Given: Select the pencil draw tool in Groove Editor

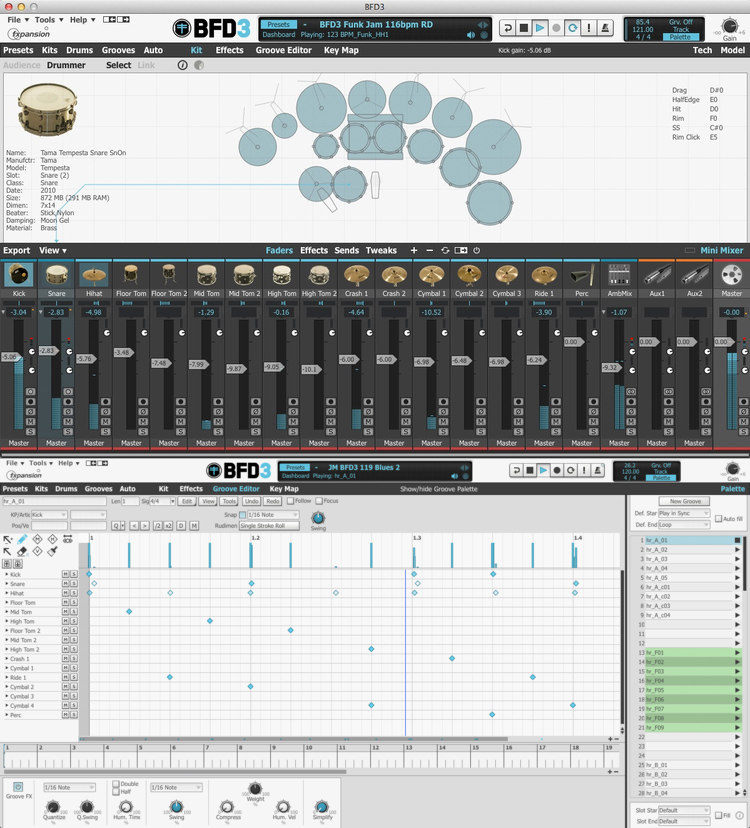Looking at the screenshot, I should 22,539.
